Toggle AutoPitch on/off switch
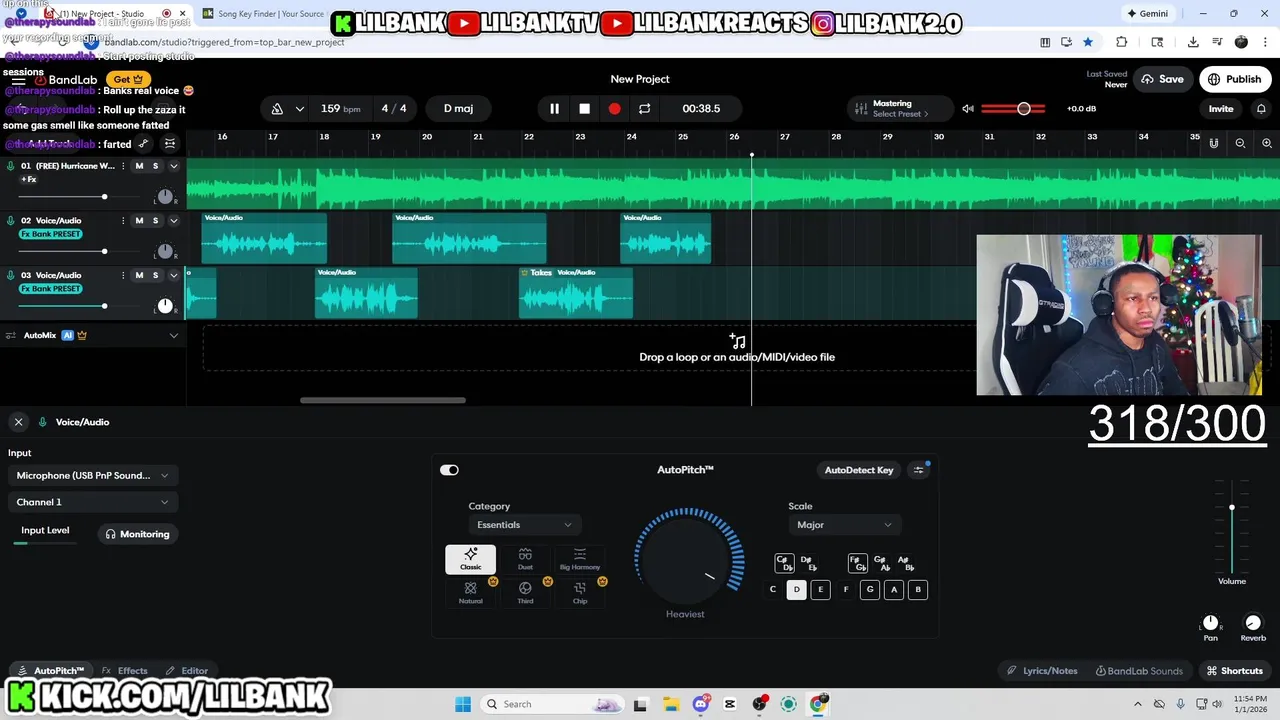 (449, 470)
